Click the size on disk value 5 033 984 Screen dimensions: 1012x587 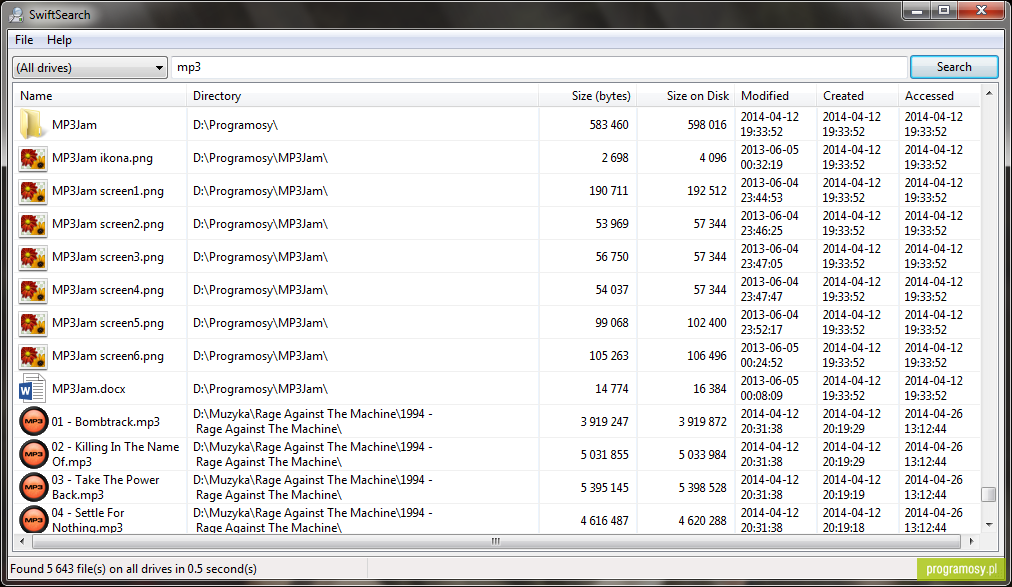click(x=702, y=455)
